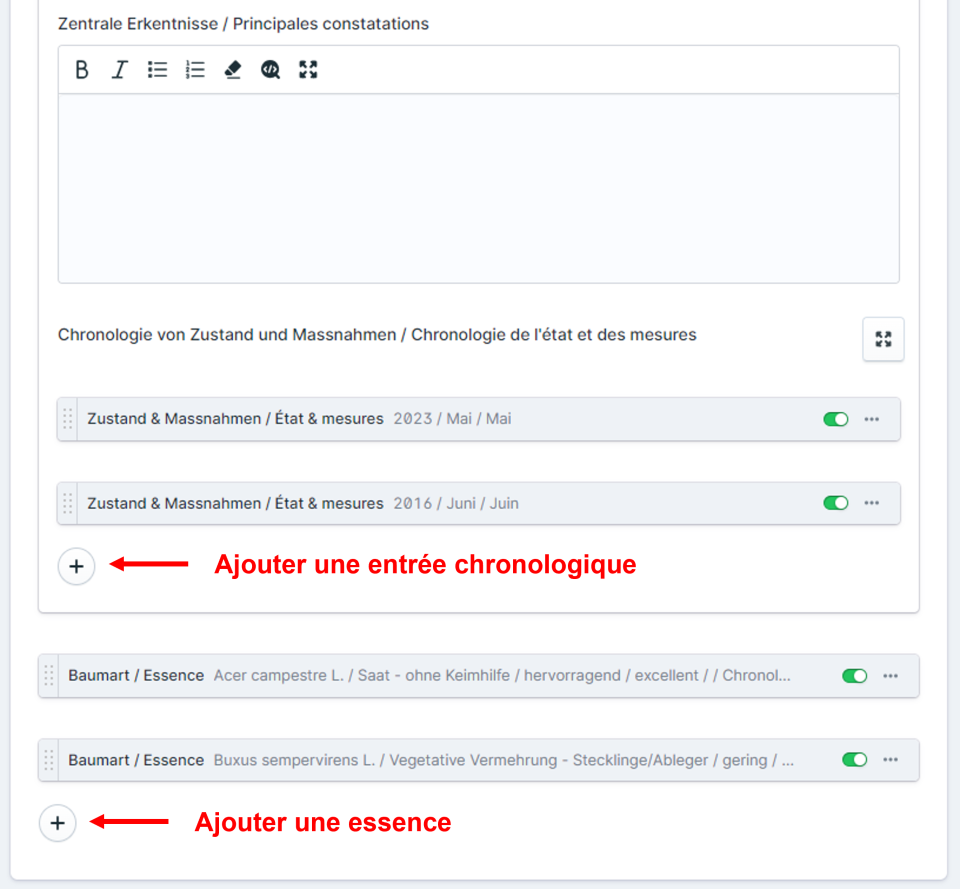Open more options for Buxus sempervirens
Screen dimensions: 960x889
pyautogui.click(x=890, y=760)
